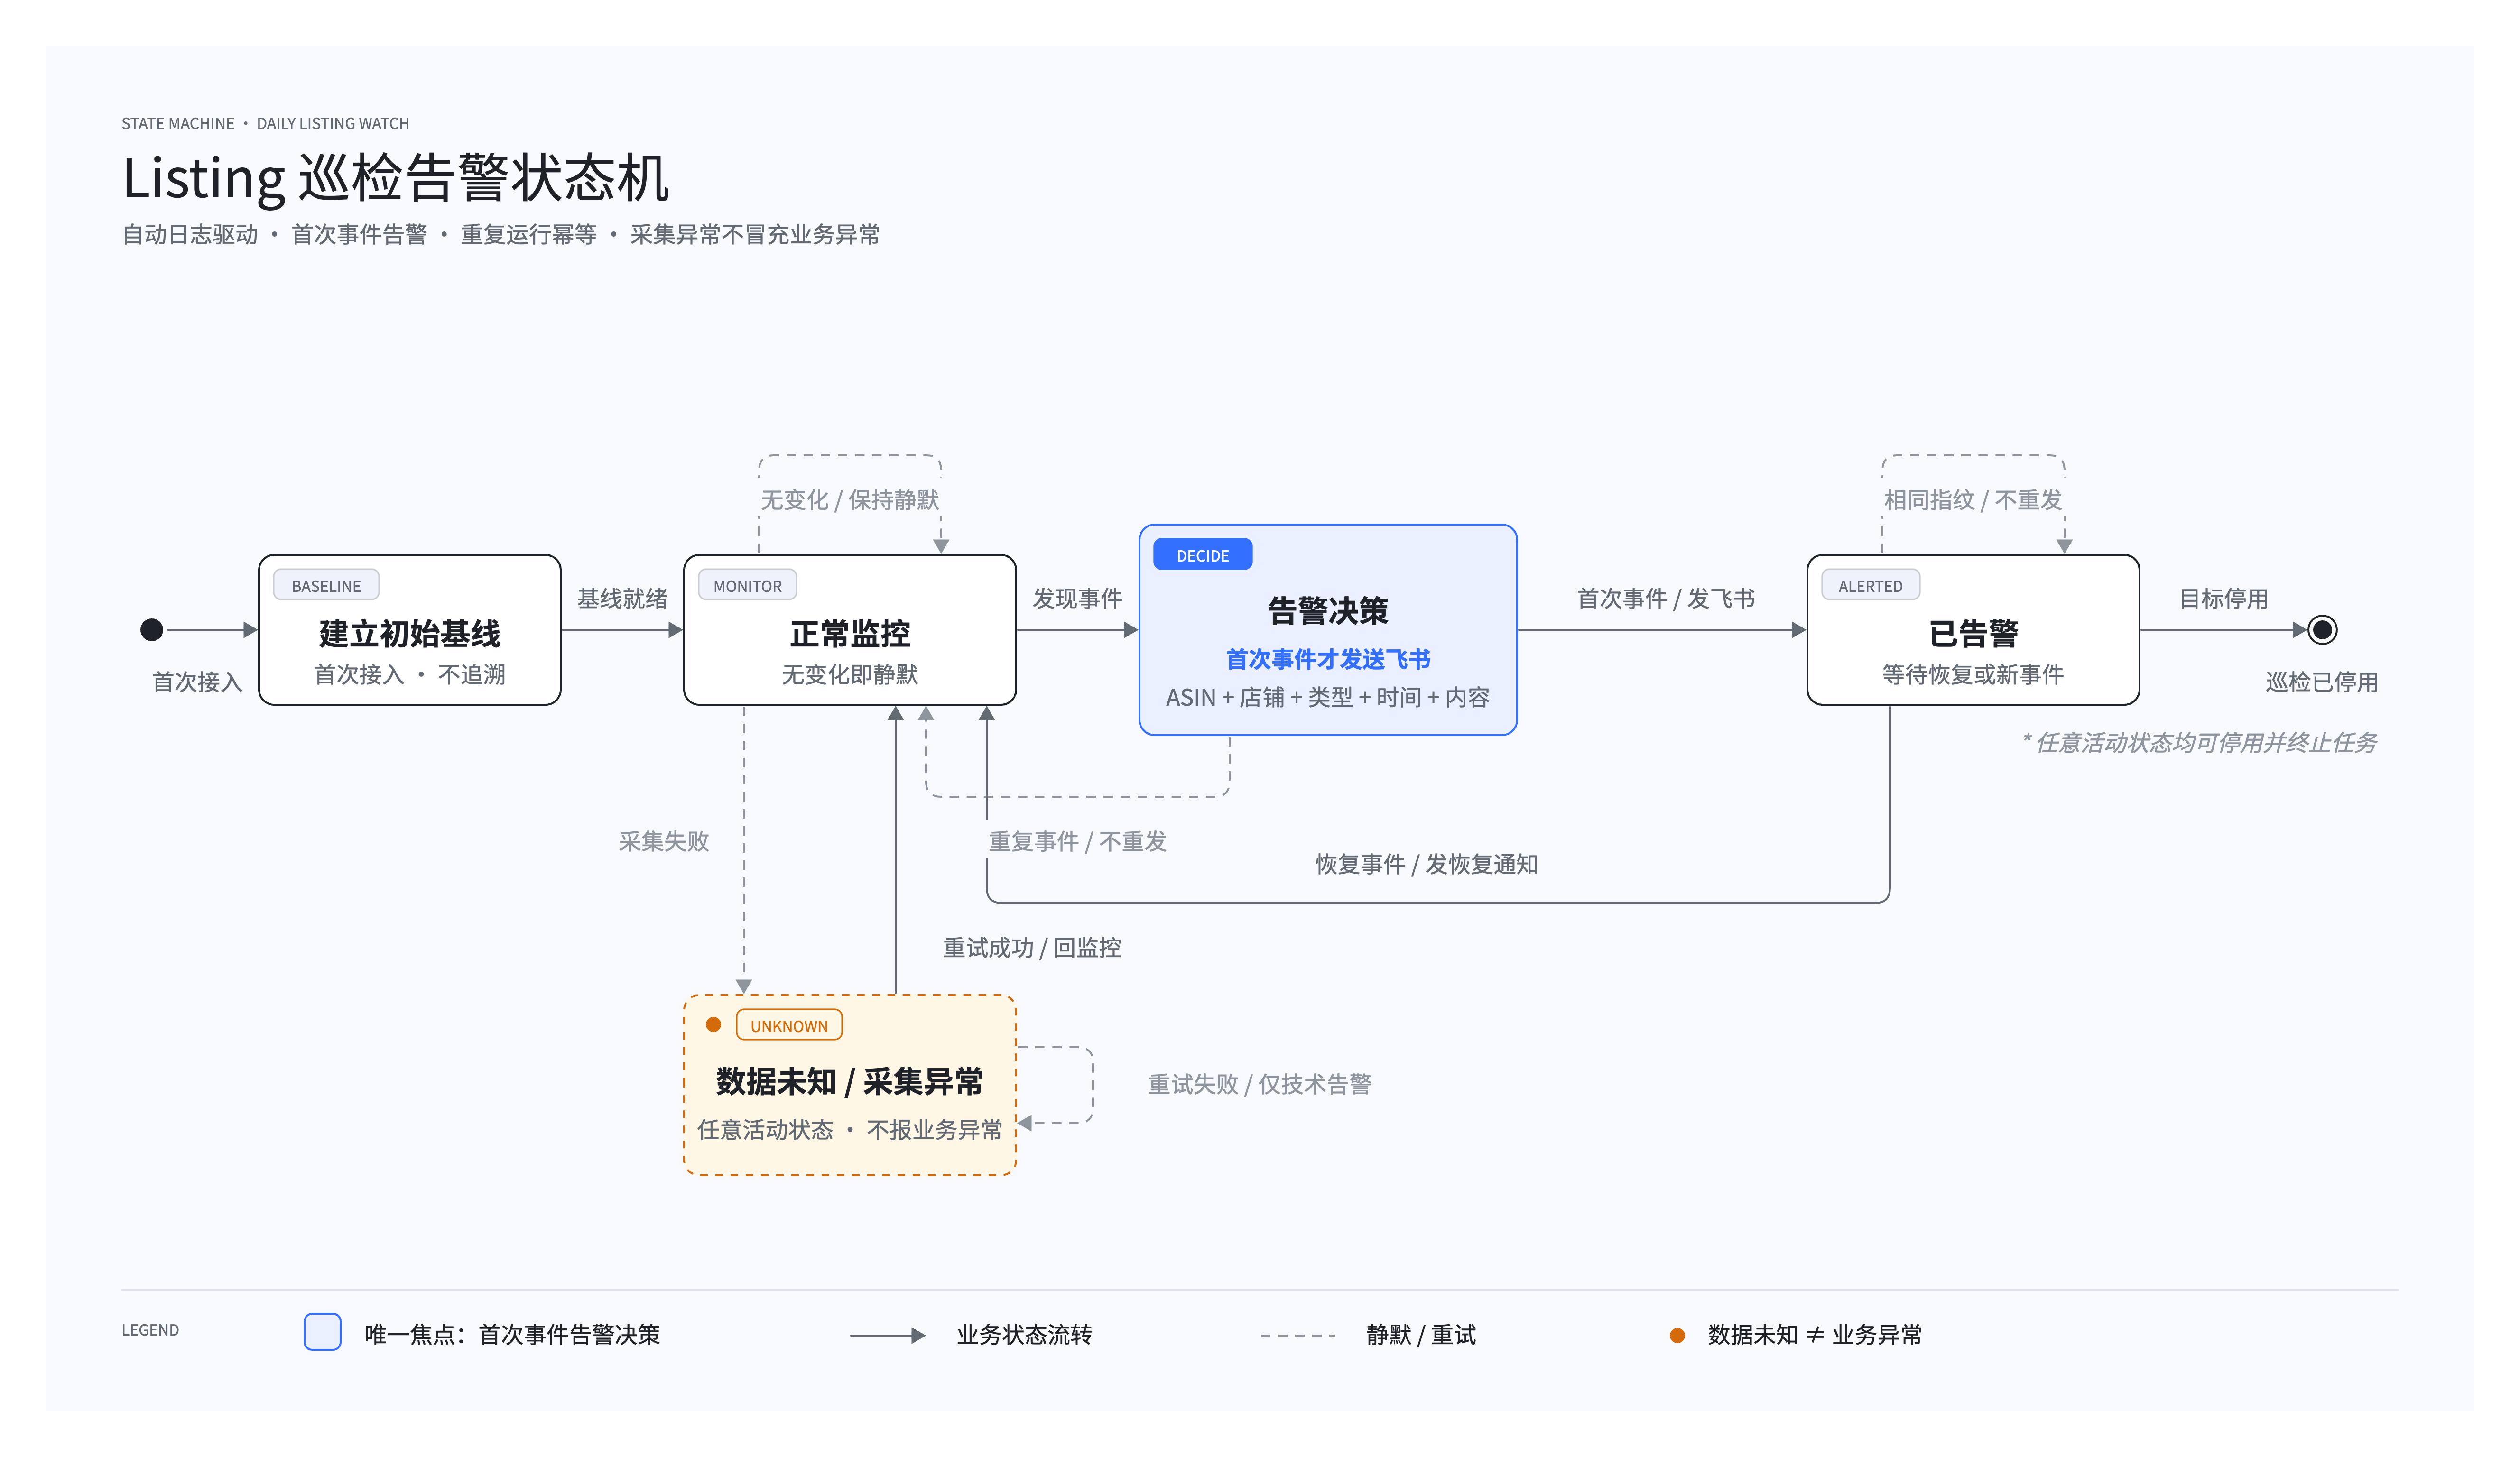The height and width of the screenshot is (1457, 2520).
Task: Click the orange dot in the legend
Action: [x=1677, y=1335]
